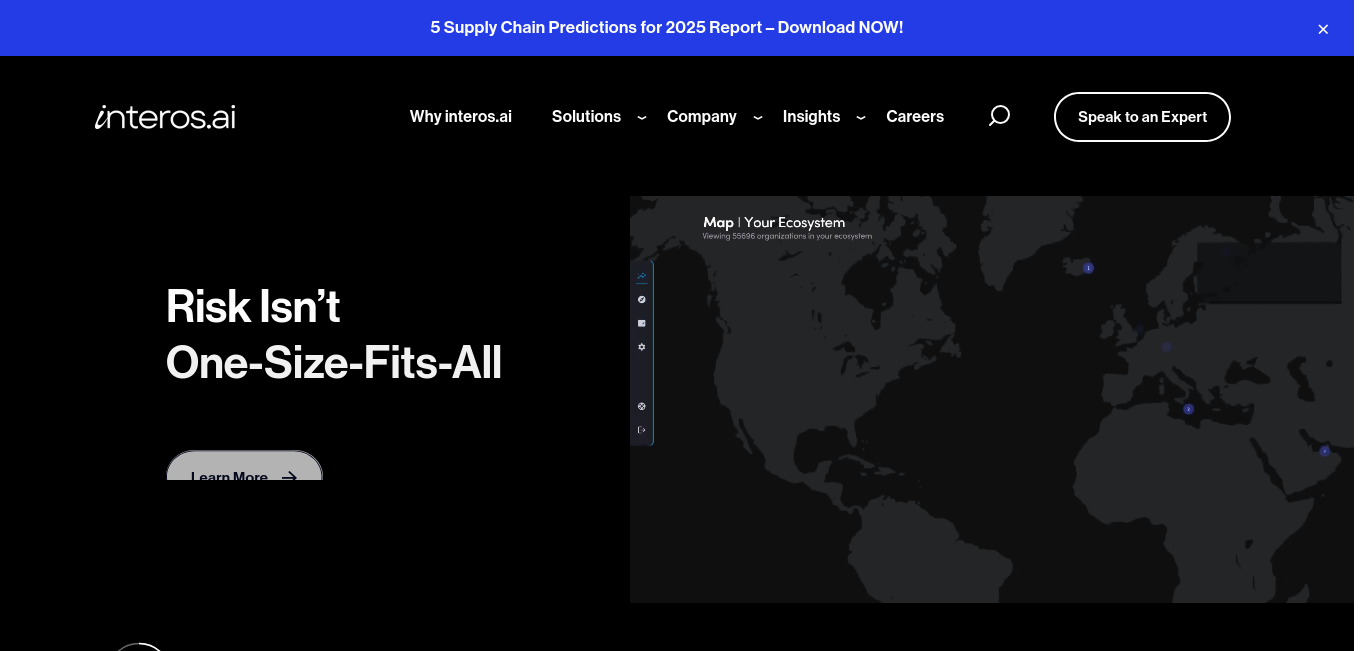
Task: Expand the Insights dropdown chevron
Action: pos(861,118)
